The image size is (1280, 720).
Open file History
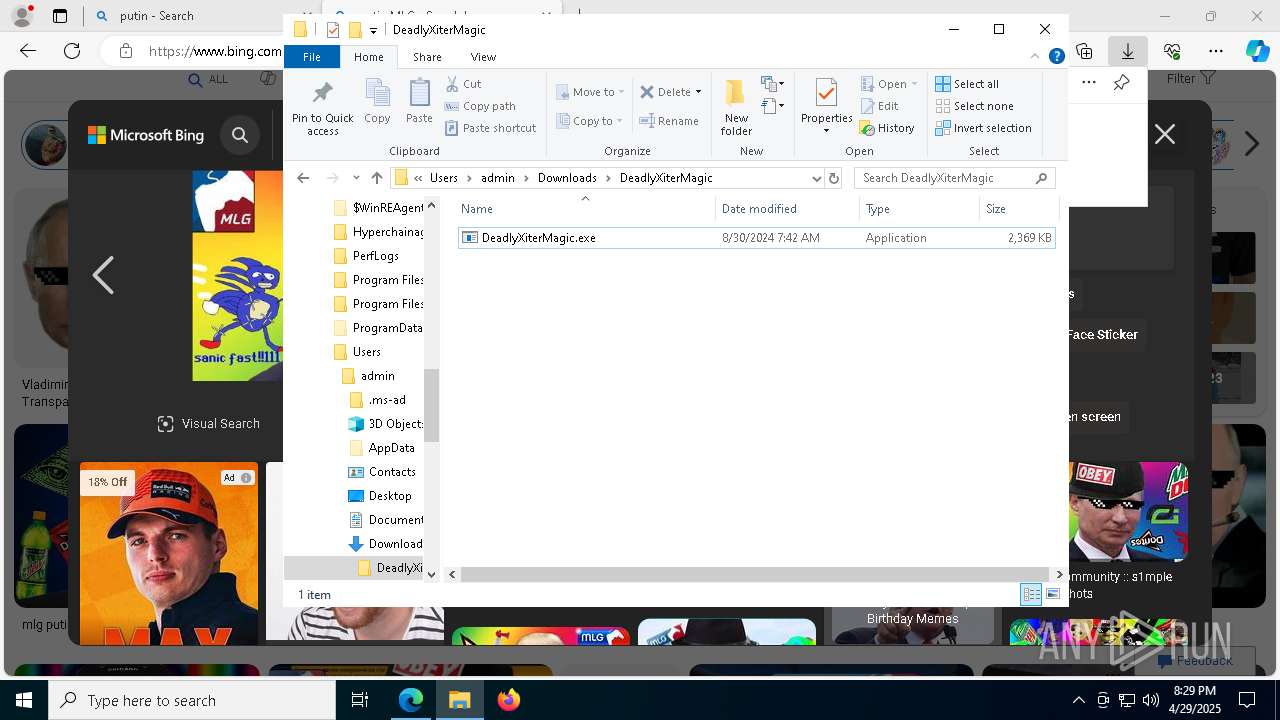[887, 128]
